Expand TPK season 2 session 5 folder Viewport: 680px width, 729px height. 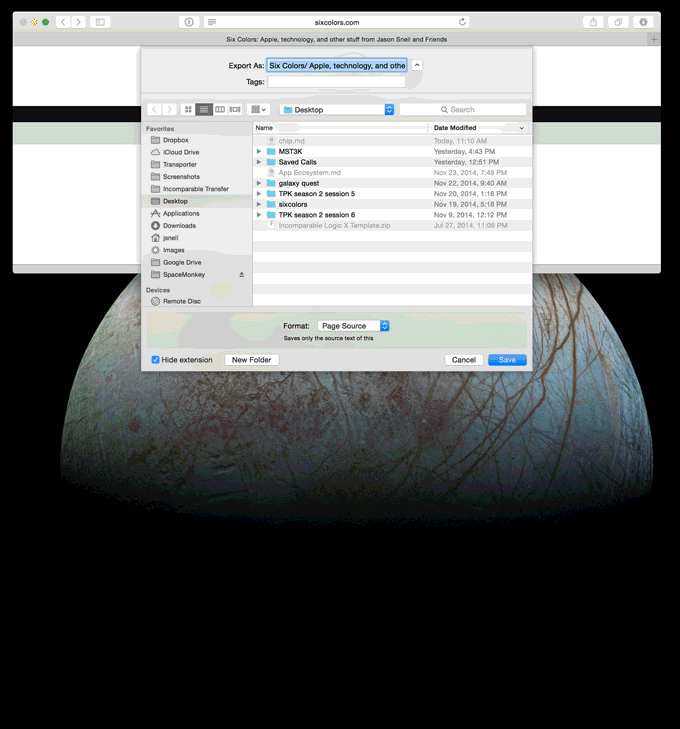pyautogui.click(x=259, y=194)
